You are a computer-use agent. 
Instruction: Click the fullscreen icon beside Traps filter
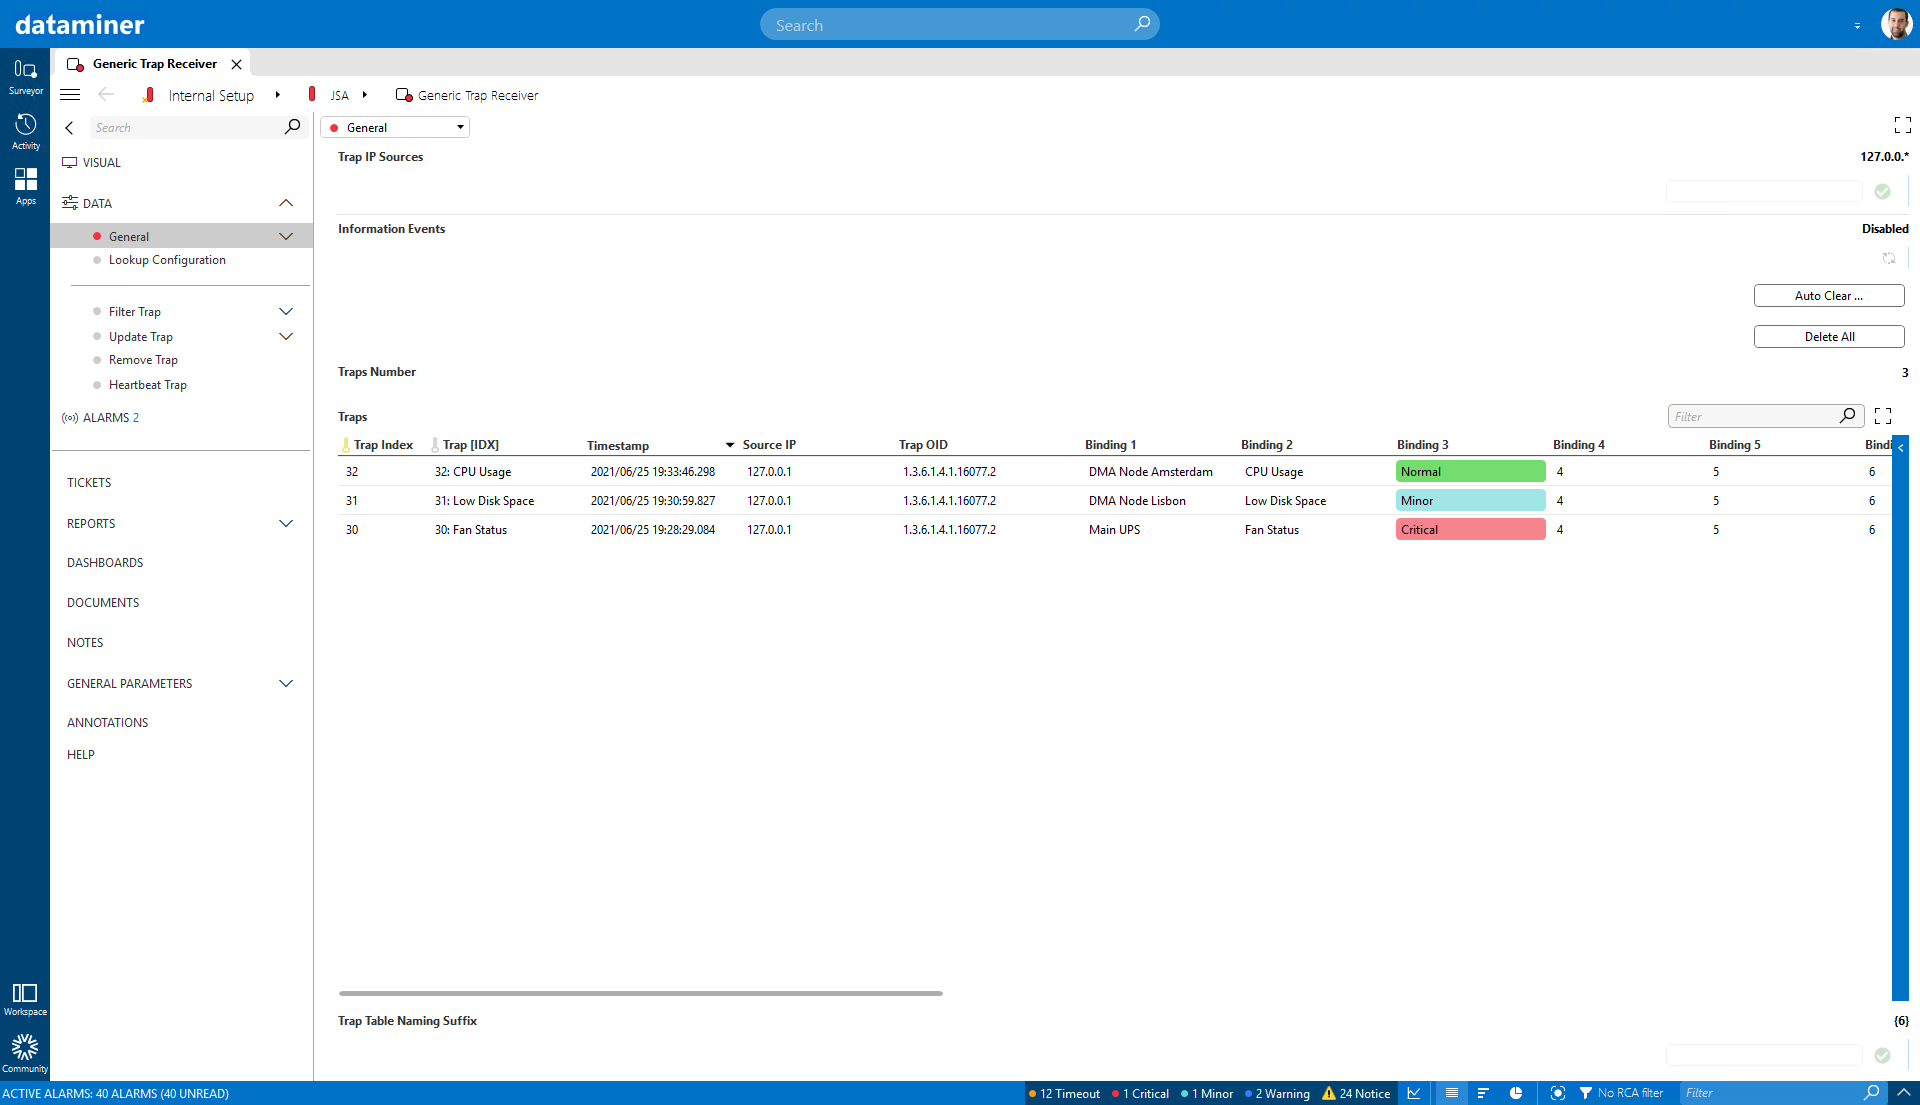pyautogui.click(x=1883, y=416)
